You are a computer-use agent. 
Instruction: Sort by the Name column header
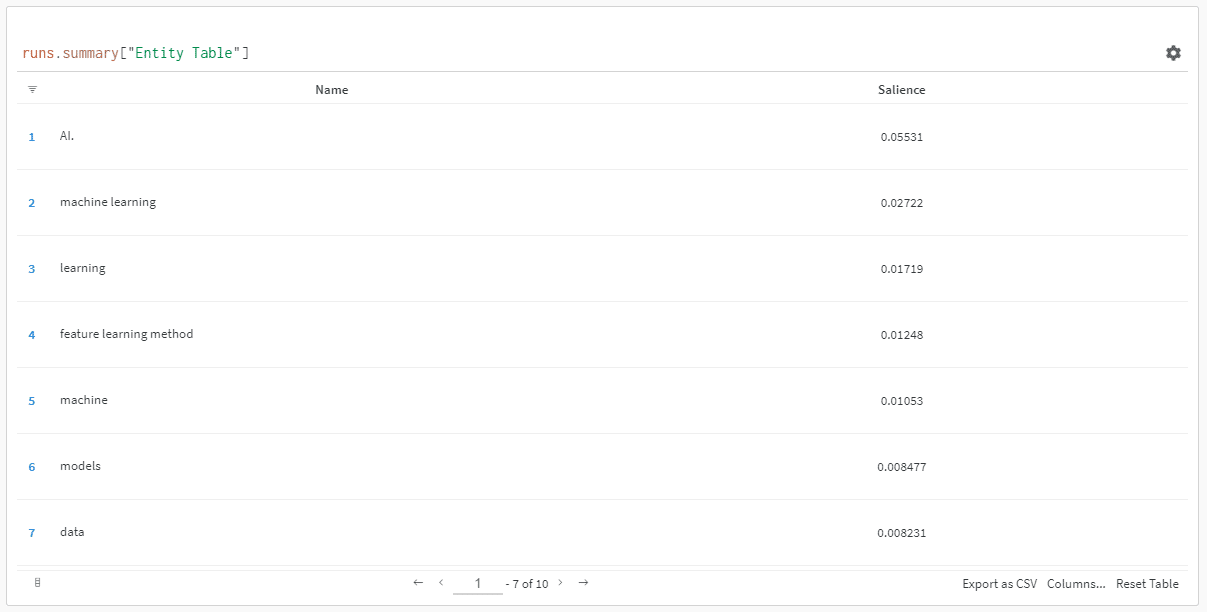coord(331,90)
